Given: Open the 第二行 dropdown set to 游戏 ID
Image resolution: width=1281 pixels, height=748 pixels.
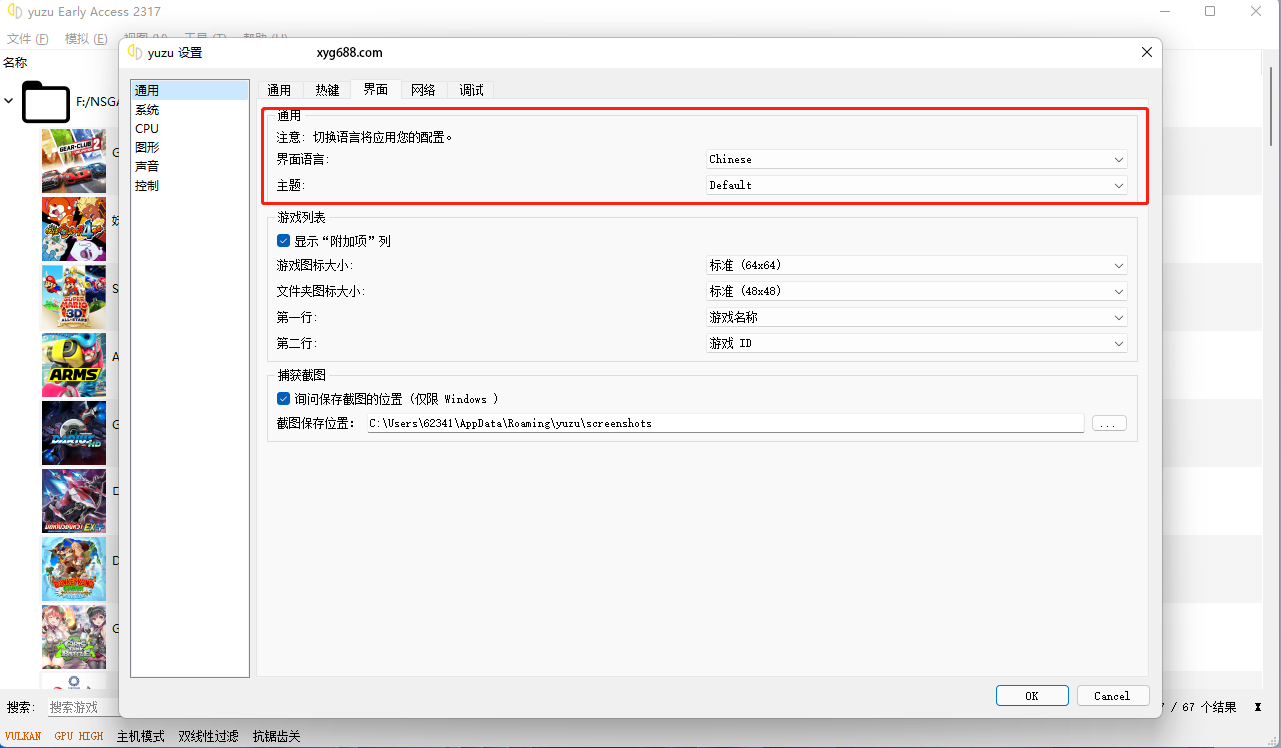Looking at the screenshot, I should pos(916,343).
